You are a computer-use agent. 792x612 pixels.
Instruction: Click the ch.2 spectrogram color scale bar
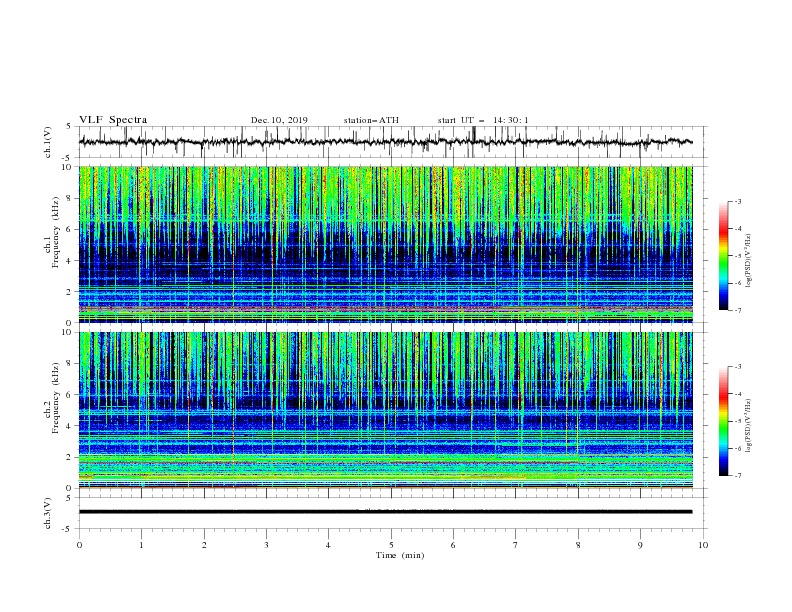724,421
